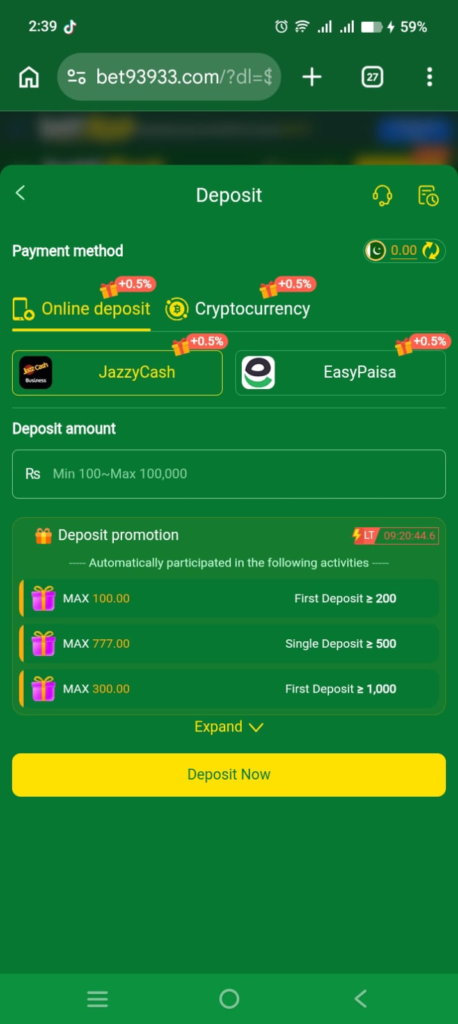Open the First Deposit ≥ 1,000 promotion
The image size is (458, 1024).
point(229,688)
